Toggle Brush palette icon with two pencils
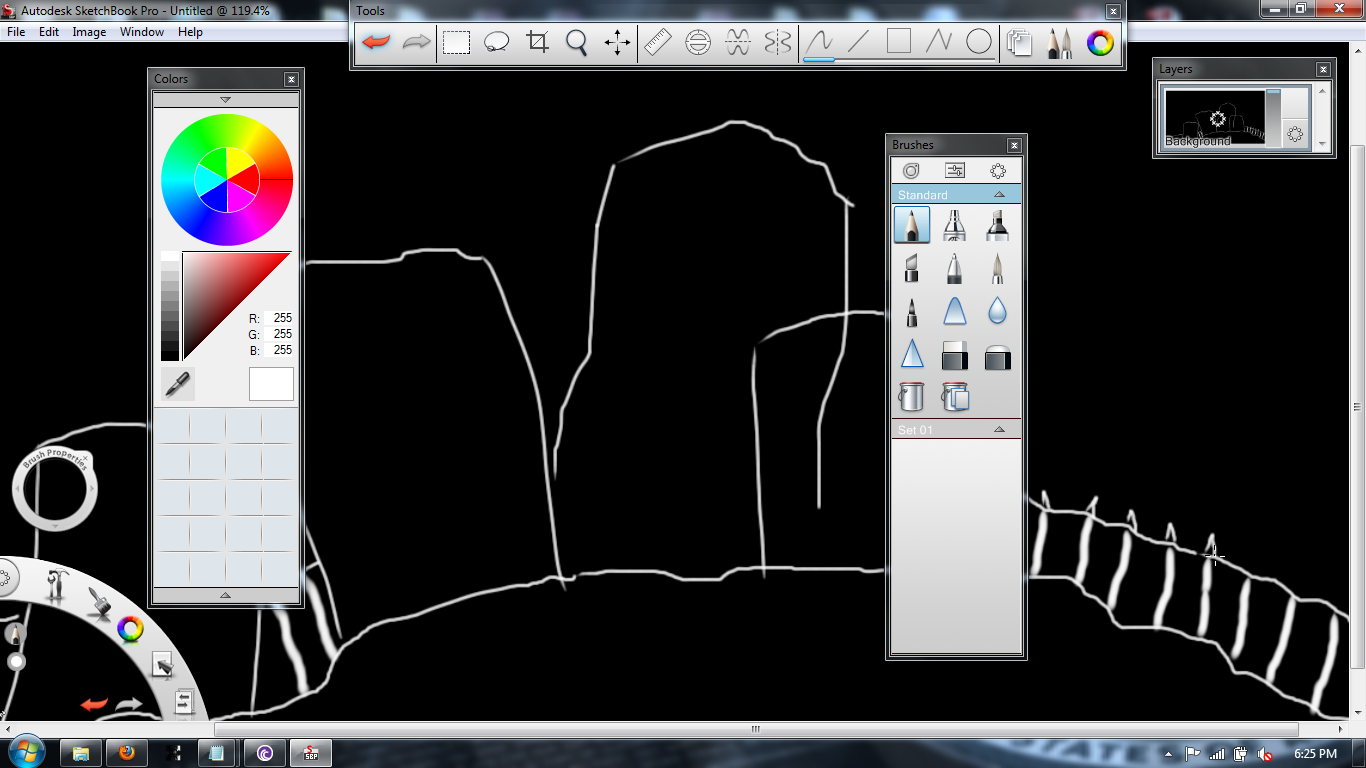Viewport: 1366px width, 768px height. click(1059, 42)
